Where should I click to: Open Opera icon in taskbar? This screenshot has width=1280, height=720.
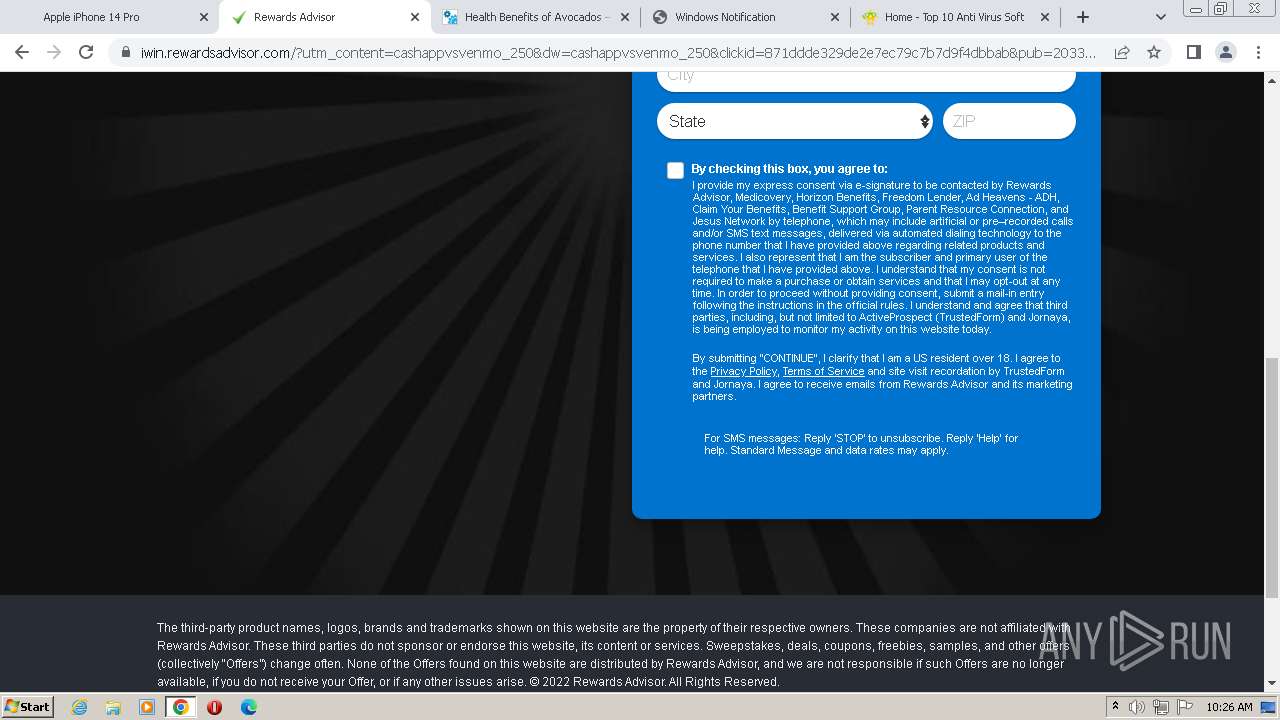(214, 707)
